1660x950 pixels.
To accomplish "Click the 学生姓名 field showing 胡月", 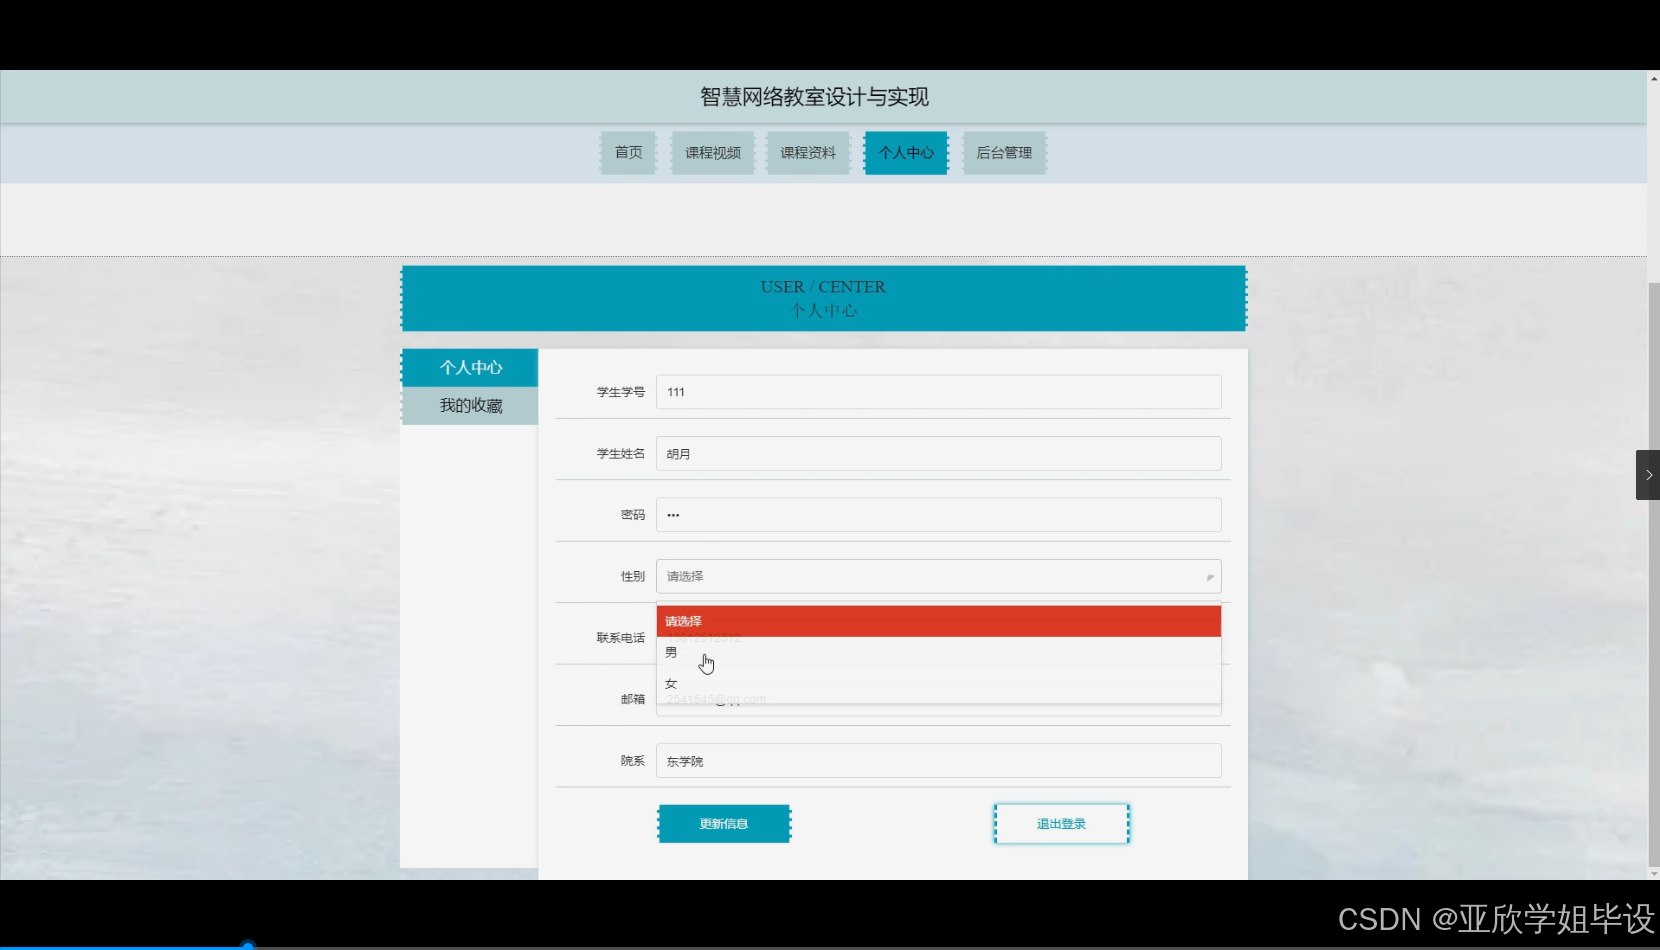I will (937, 453).
